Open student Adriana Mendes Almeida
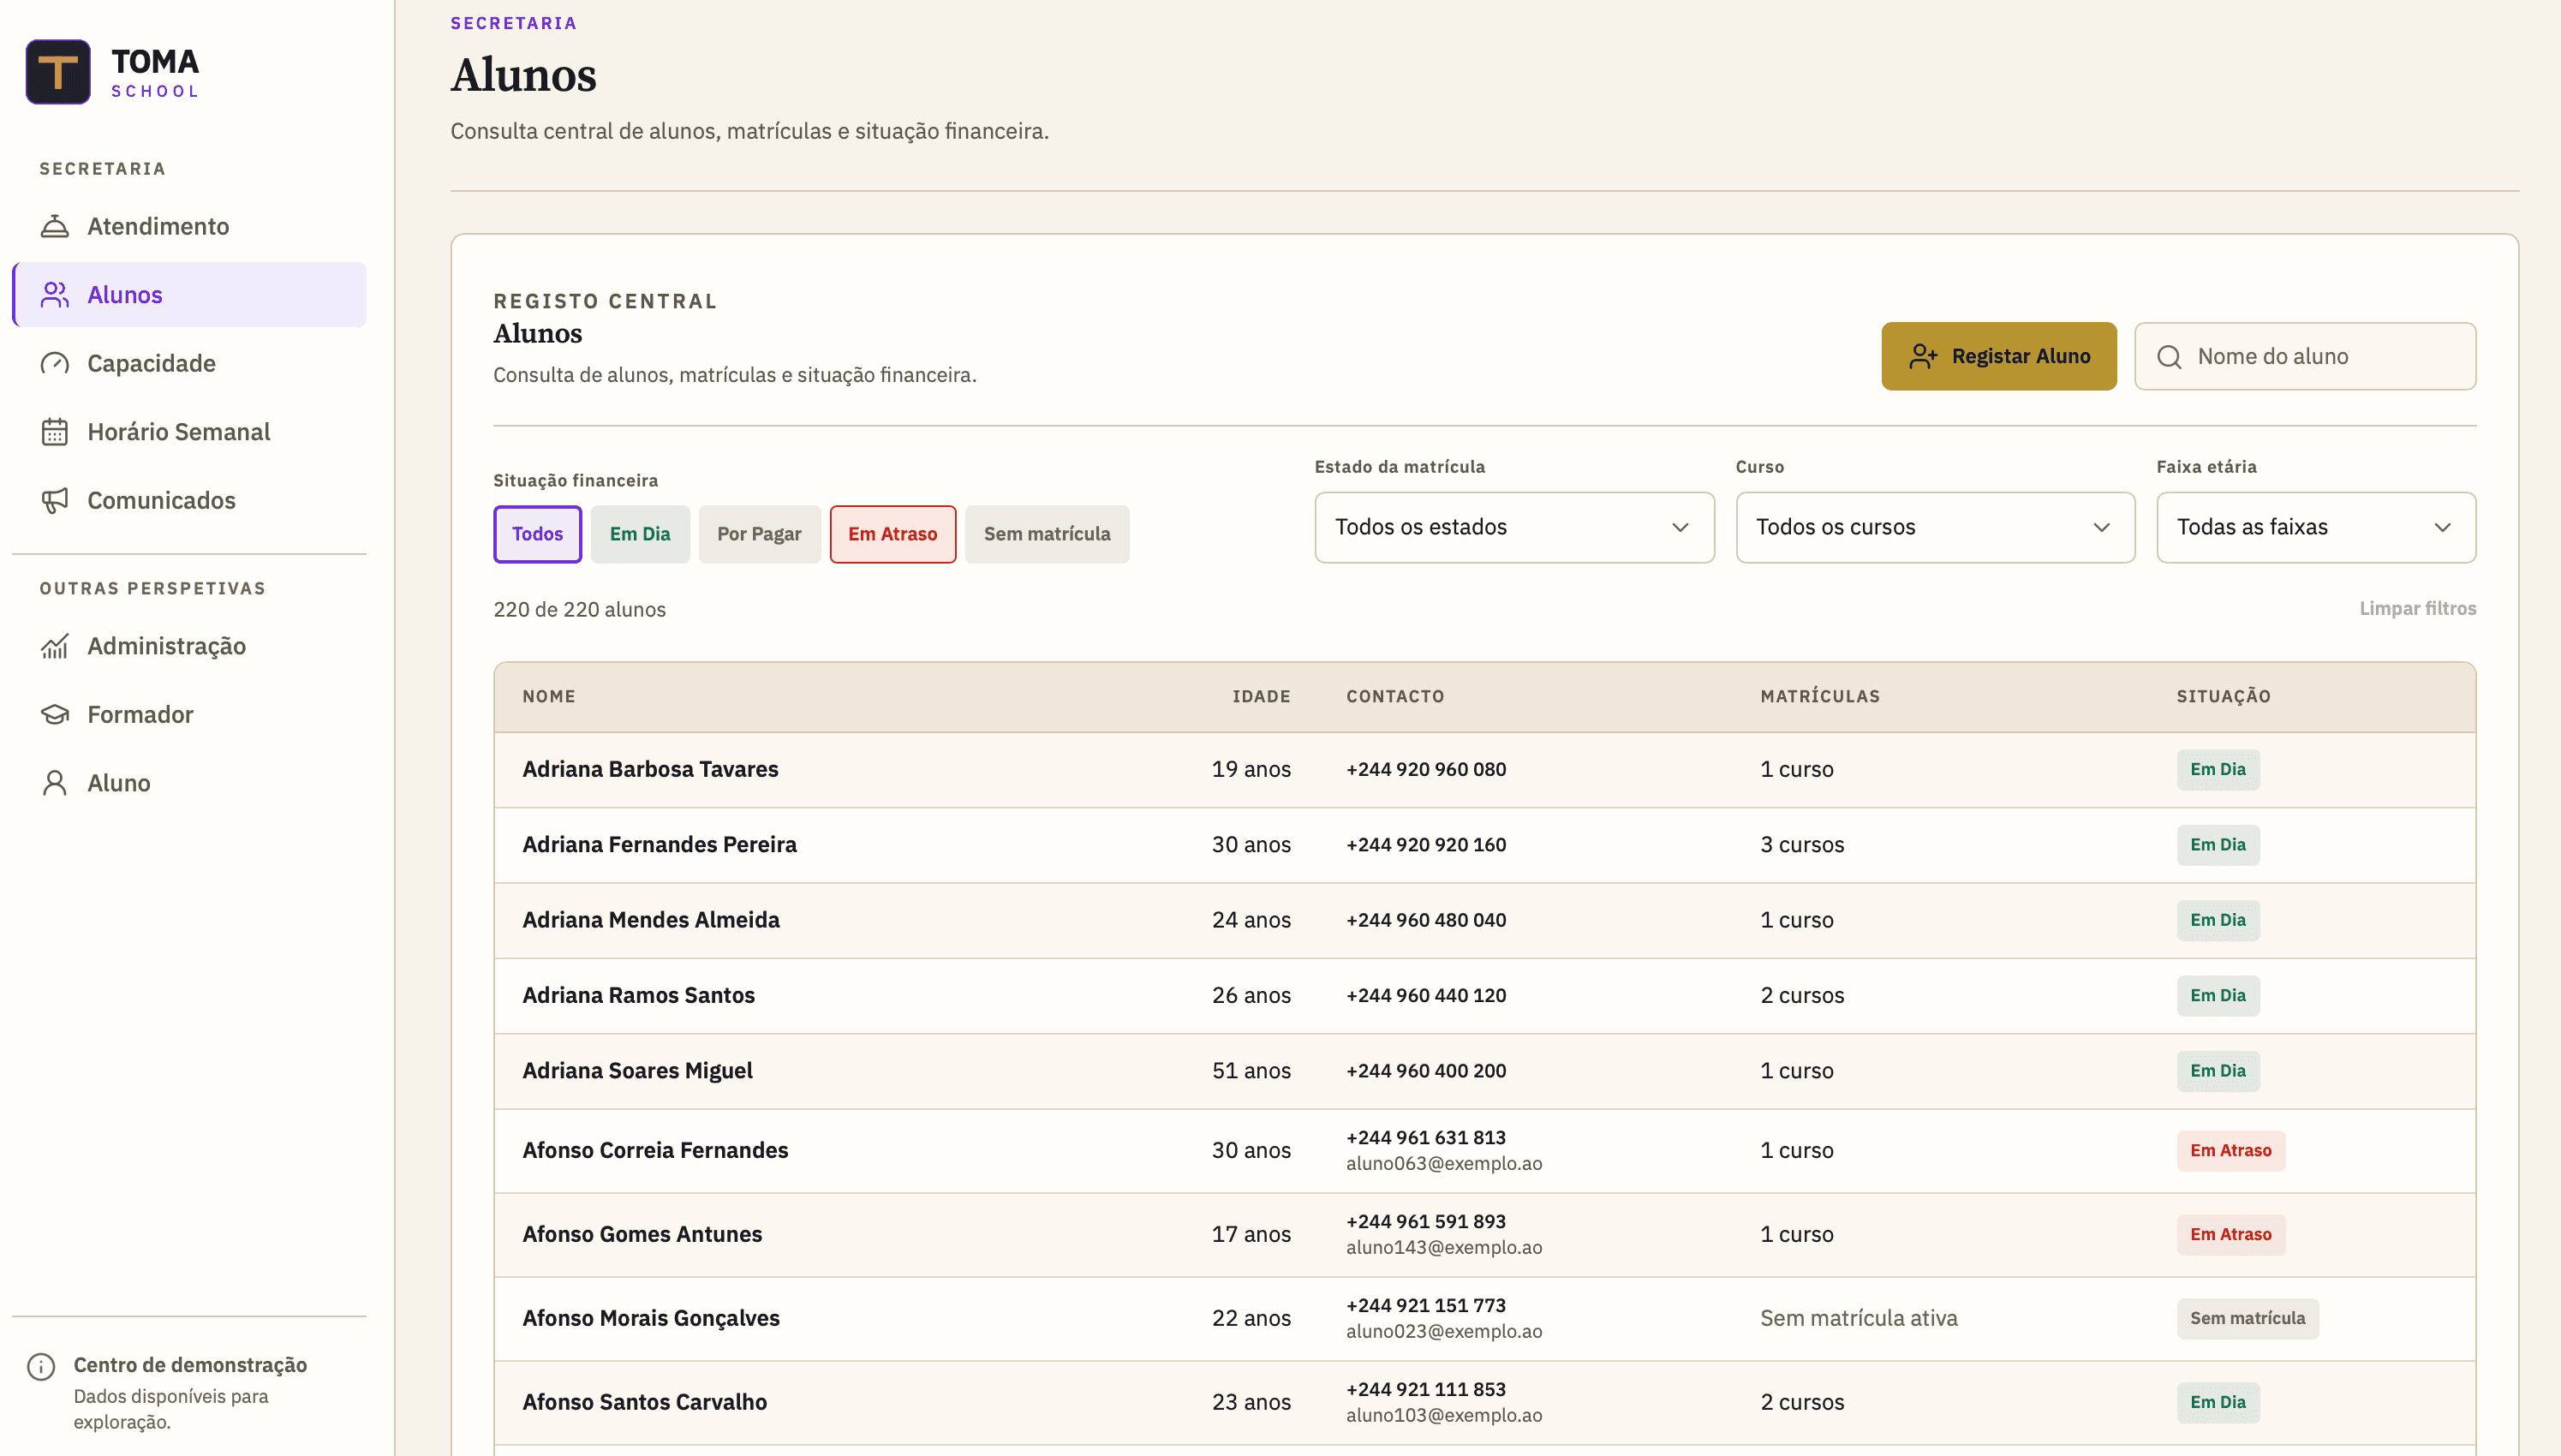2561x1456 pixels. 651,920
